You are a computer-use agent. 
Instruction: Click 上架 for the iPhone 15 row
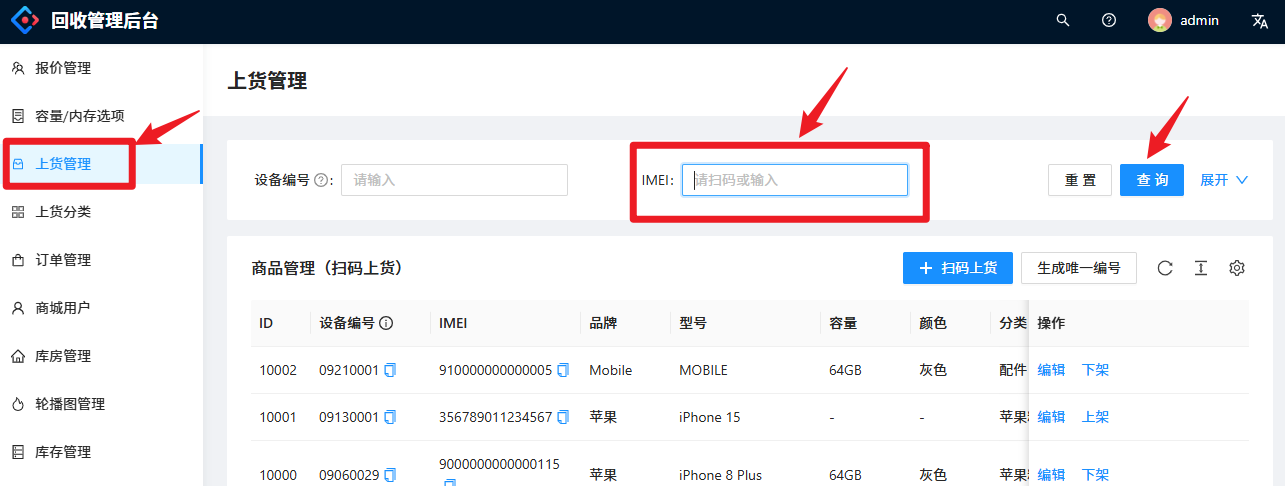coord(1095,417)
